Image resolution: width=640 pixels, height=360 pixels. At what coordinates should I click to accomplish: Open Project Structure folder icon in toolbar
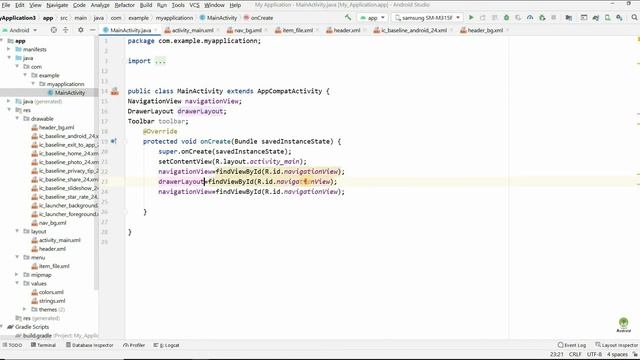click(569, 18)
